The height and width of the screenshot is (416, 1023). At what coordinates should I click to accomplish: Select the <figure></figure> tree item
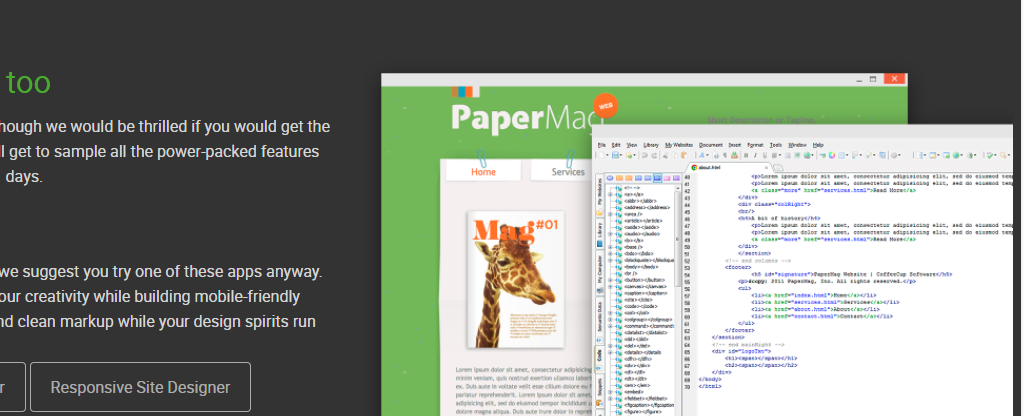[x=644, y=412]
